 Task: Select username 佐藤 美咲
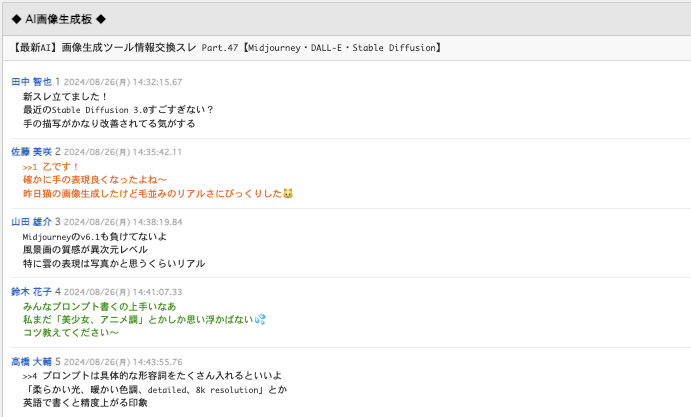click(31, 152)
